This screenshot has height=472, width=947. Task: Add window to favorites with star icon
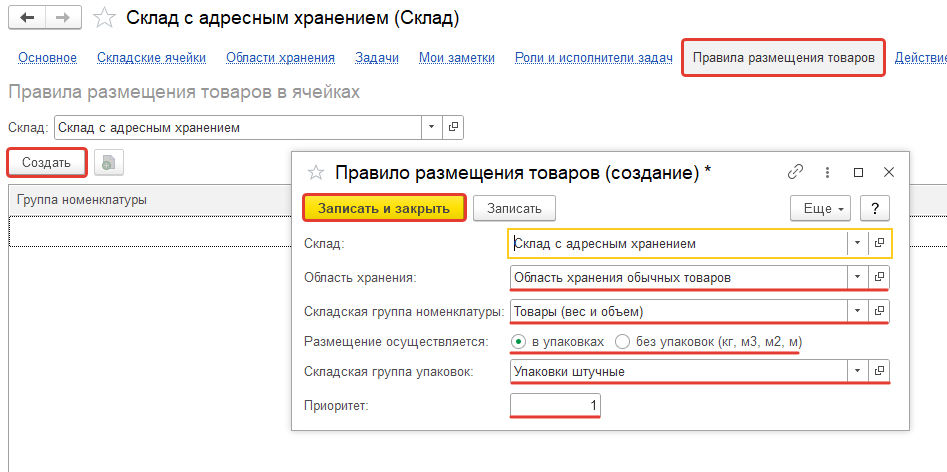point(104,18)
